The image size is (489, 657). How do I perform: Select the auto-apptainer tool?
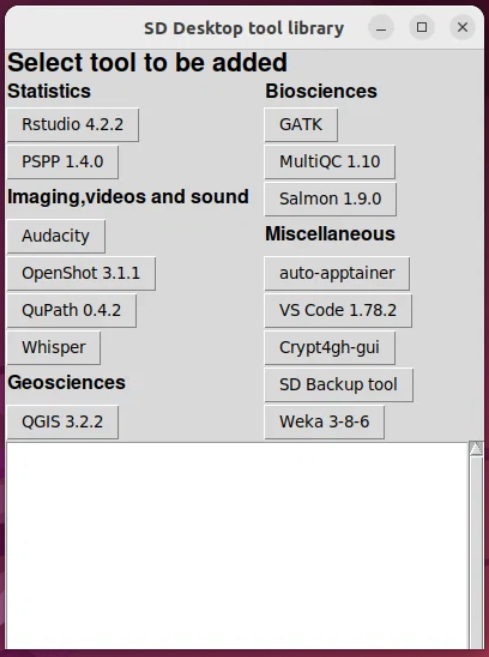click(x=337, y=273)
